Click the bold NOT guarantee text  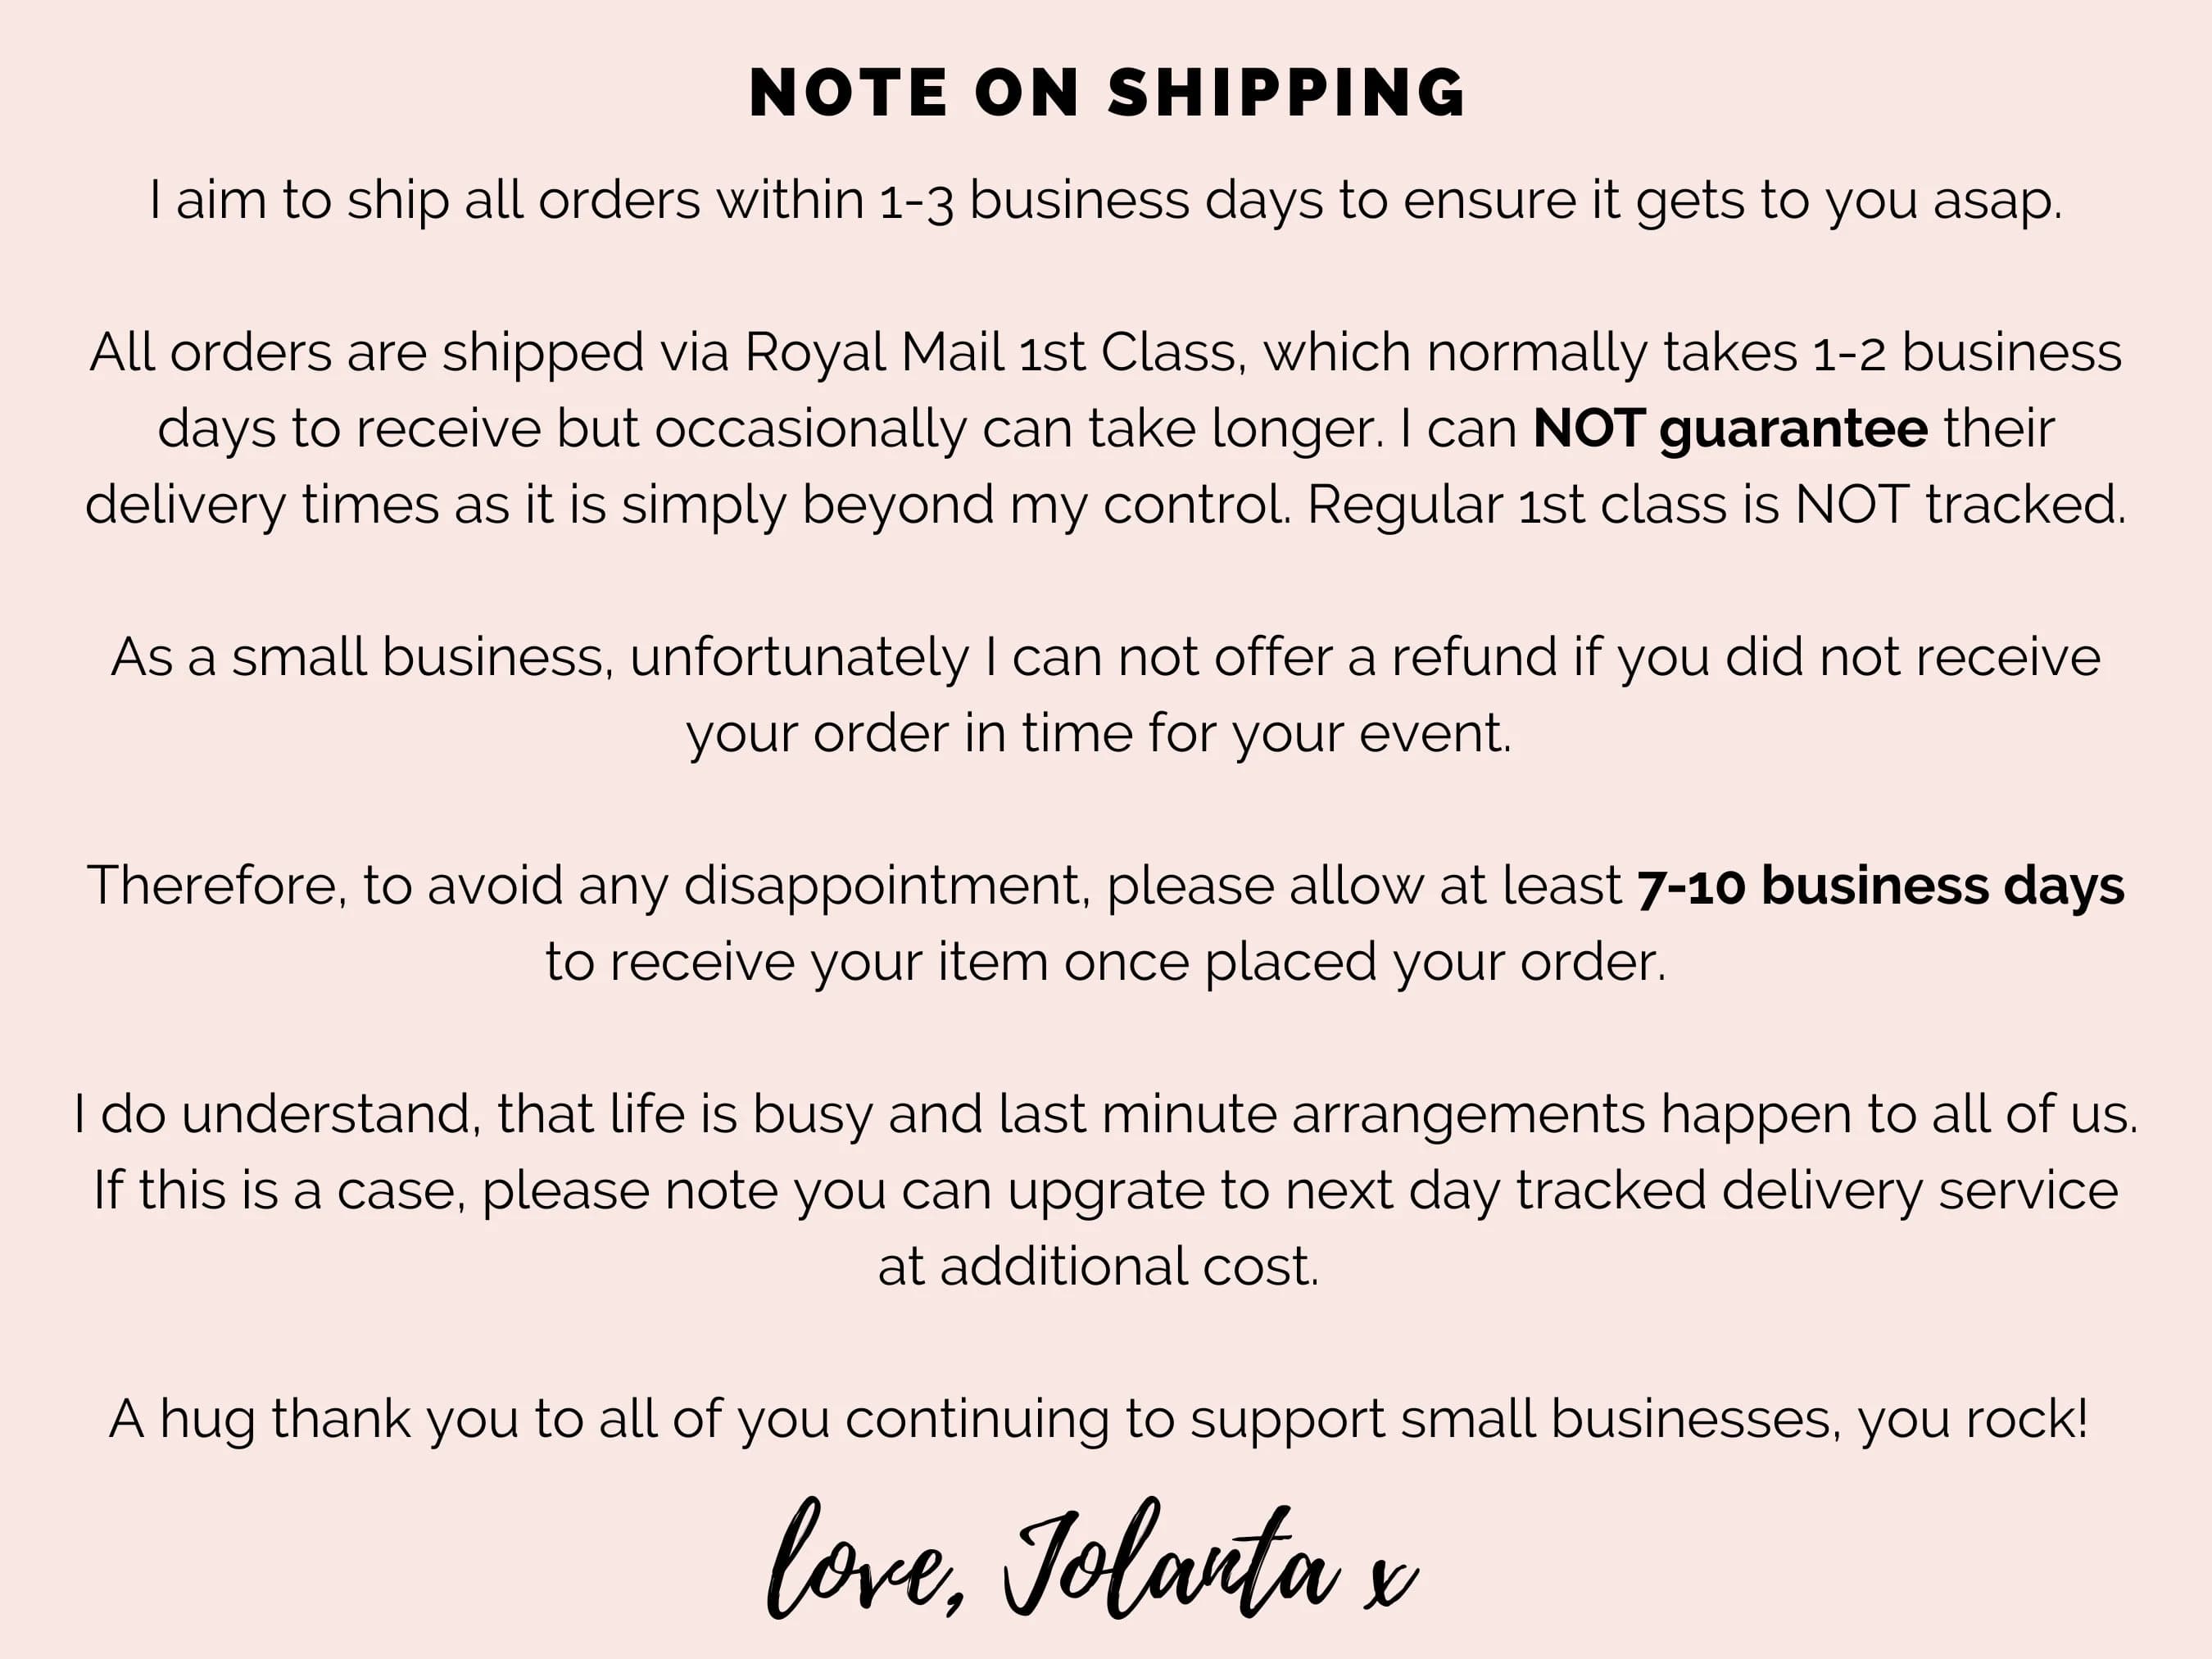[x=1730, y=428]
